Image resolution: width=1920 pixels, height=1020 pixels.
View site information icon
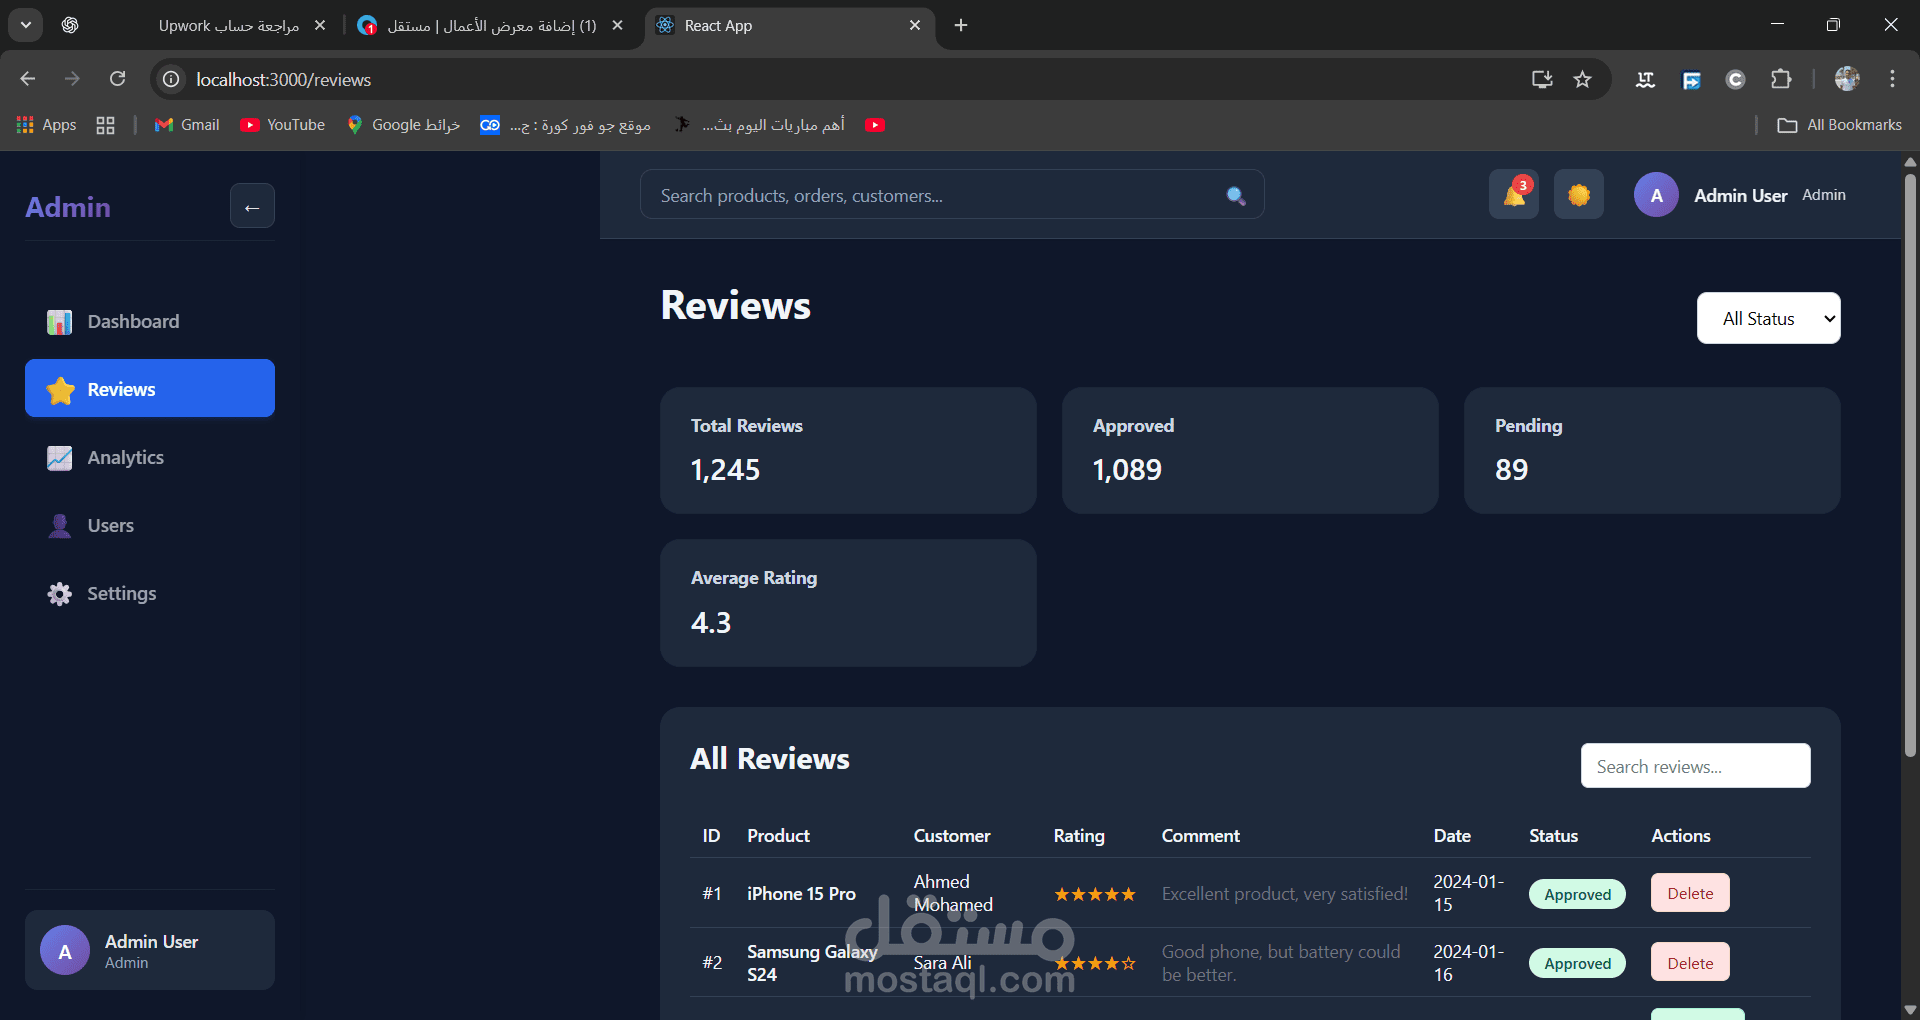172,79
